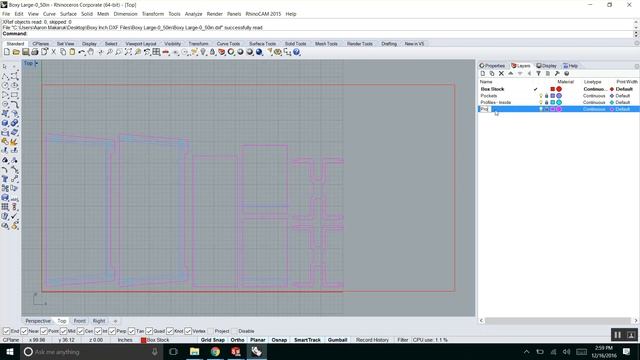Viewport: 640px width, 360px height.
Task: Create a new layer in Layers panel
Action: (483, 73)
